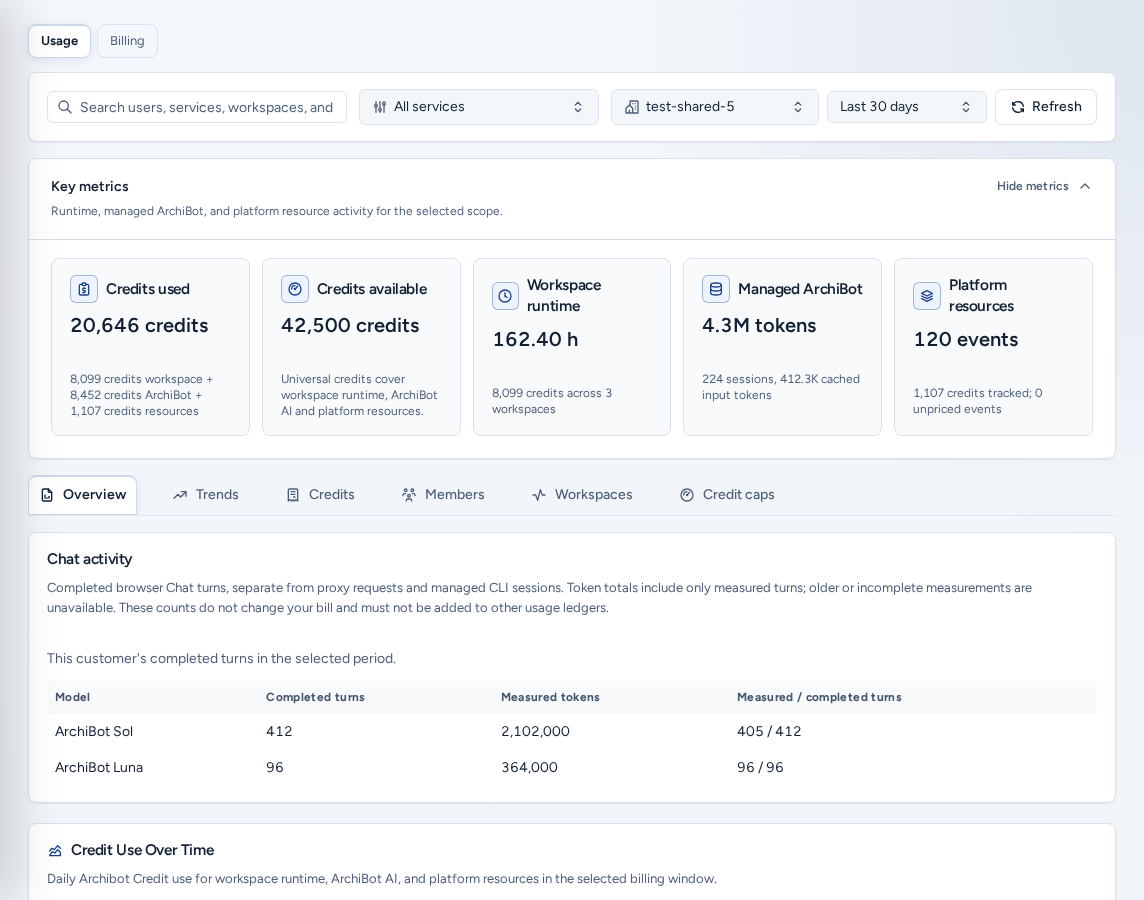Click the services filter sliders icon

coord(380,107)
